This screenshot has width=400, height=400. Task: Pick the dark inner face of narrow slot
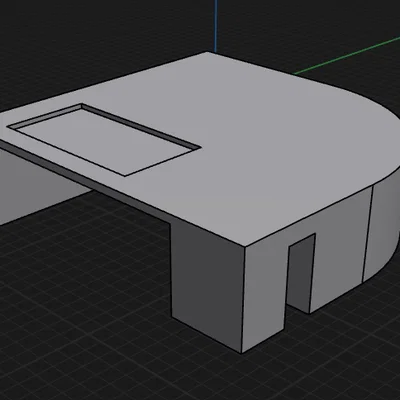pyautogui.click(x=300, y=273)
